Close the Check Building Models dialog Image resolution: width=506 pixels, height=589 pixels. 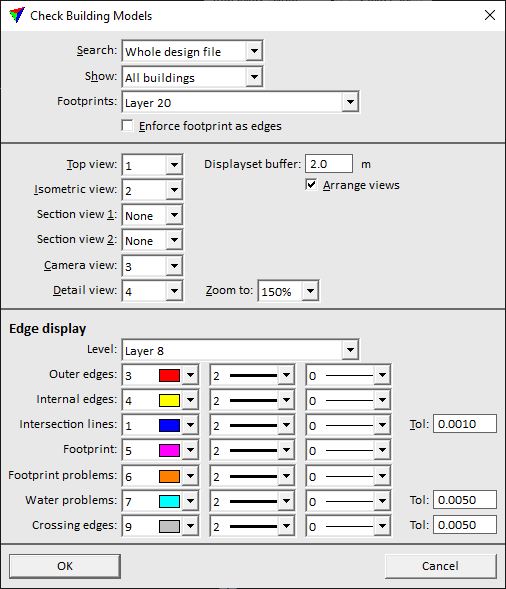tap(489, 15)
